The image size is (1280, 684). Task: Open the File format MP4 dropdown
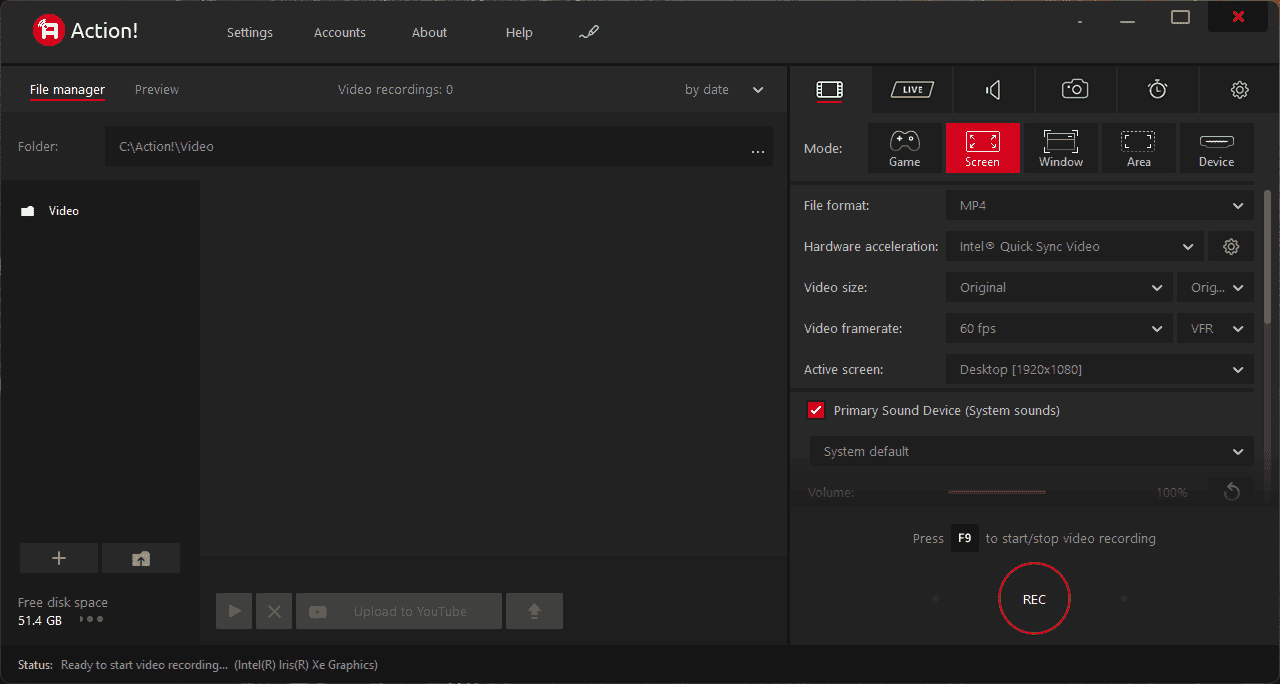tap(1100, 205)
